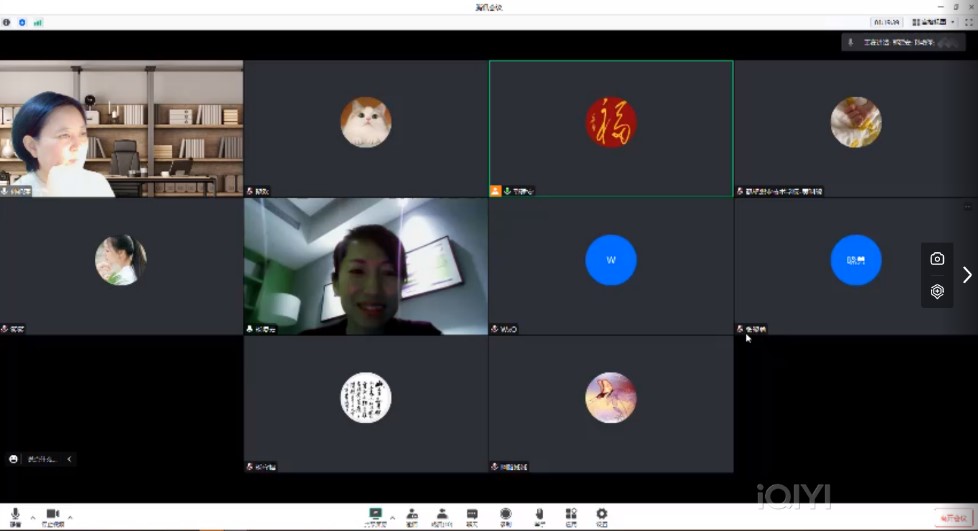Image resolution: width=978 pixels, height=531 pixels.
Task: Open the chat panel
Action: (x=472, y=514)
